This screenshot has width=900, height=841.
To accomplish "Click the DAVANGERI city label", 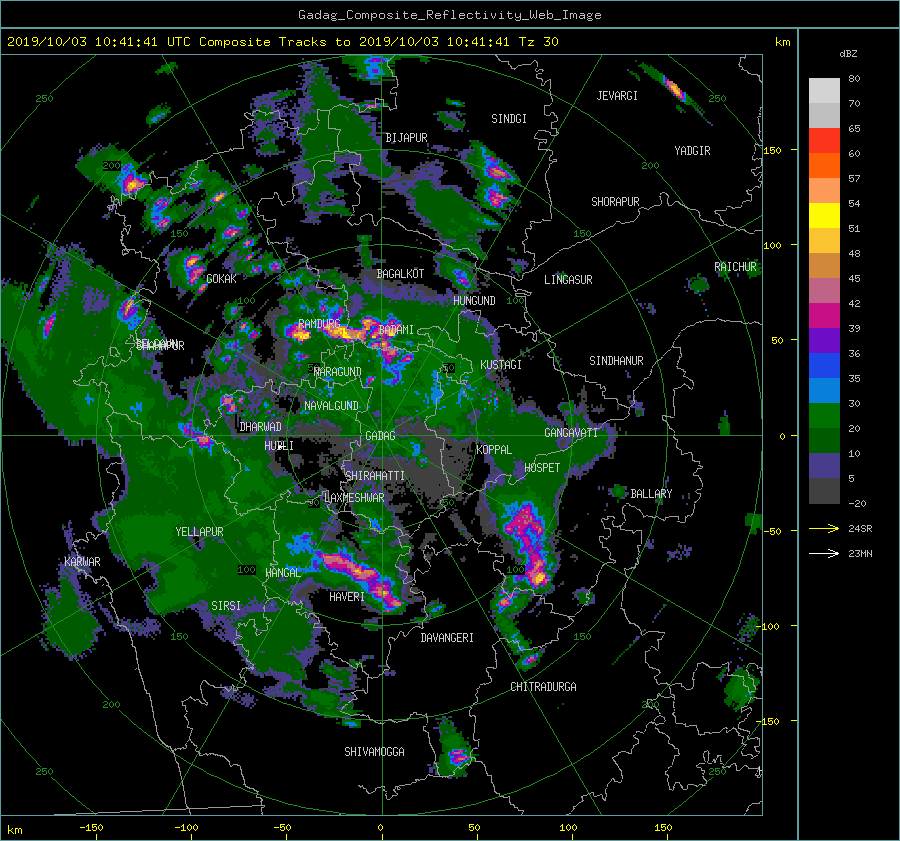I will [447, 638].
